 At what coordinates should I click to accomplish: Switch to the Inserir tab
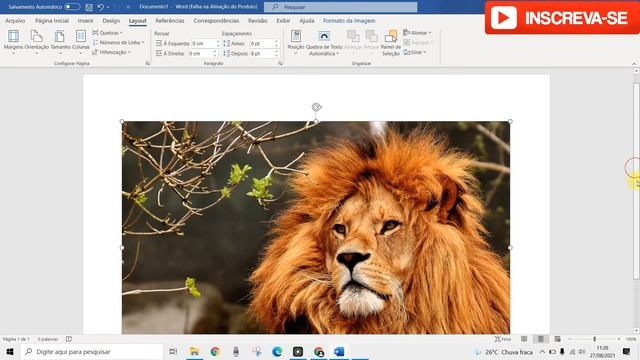tap(85, 20)
